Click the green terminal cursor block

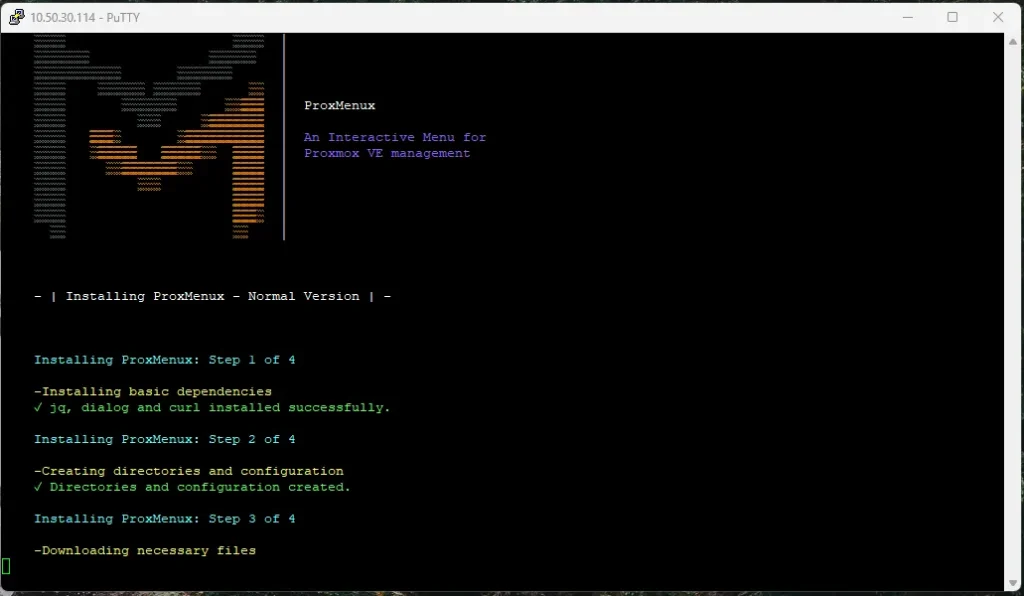(6, 566)
